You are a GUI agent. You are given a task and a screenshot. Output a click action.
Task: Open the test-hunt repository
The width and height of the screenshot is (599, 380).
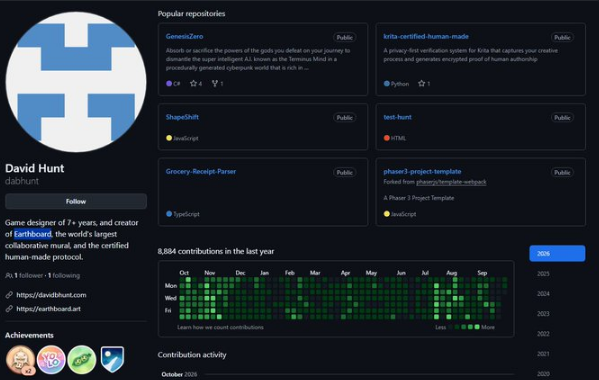coord(398,117)
